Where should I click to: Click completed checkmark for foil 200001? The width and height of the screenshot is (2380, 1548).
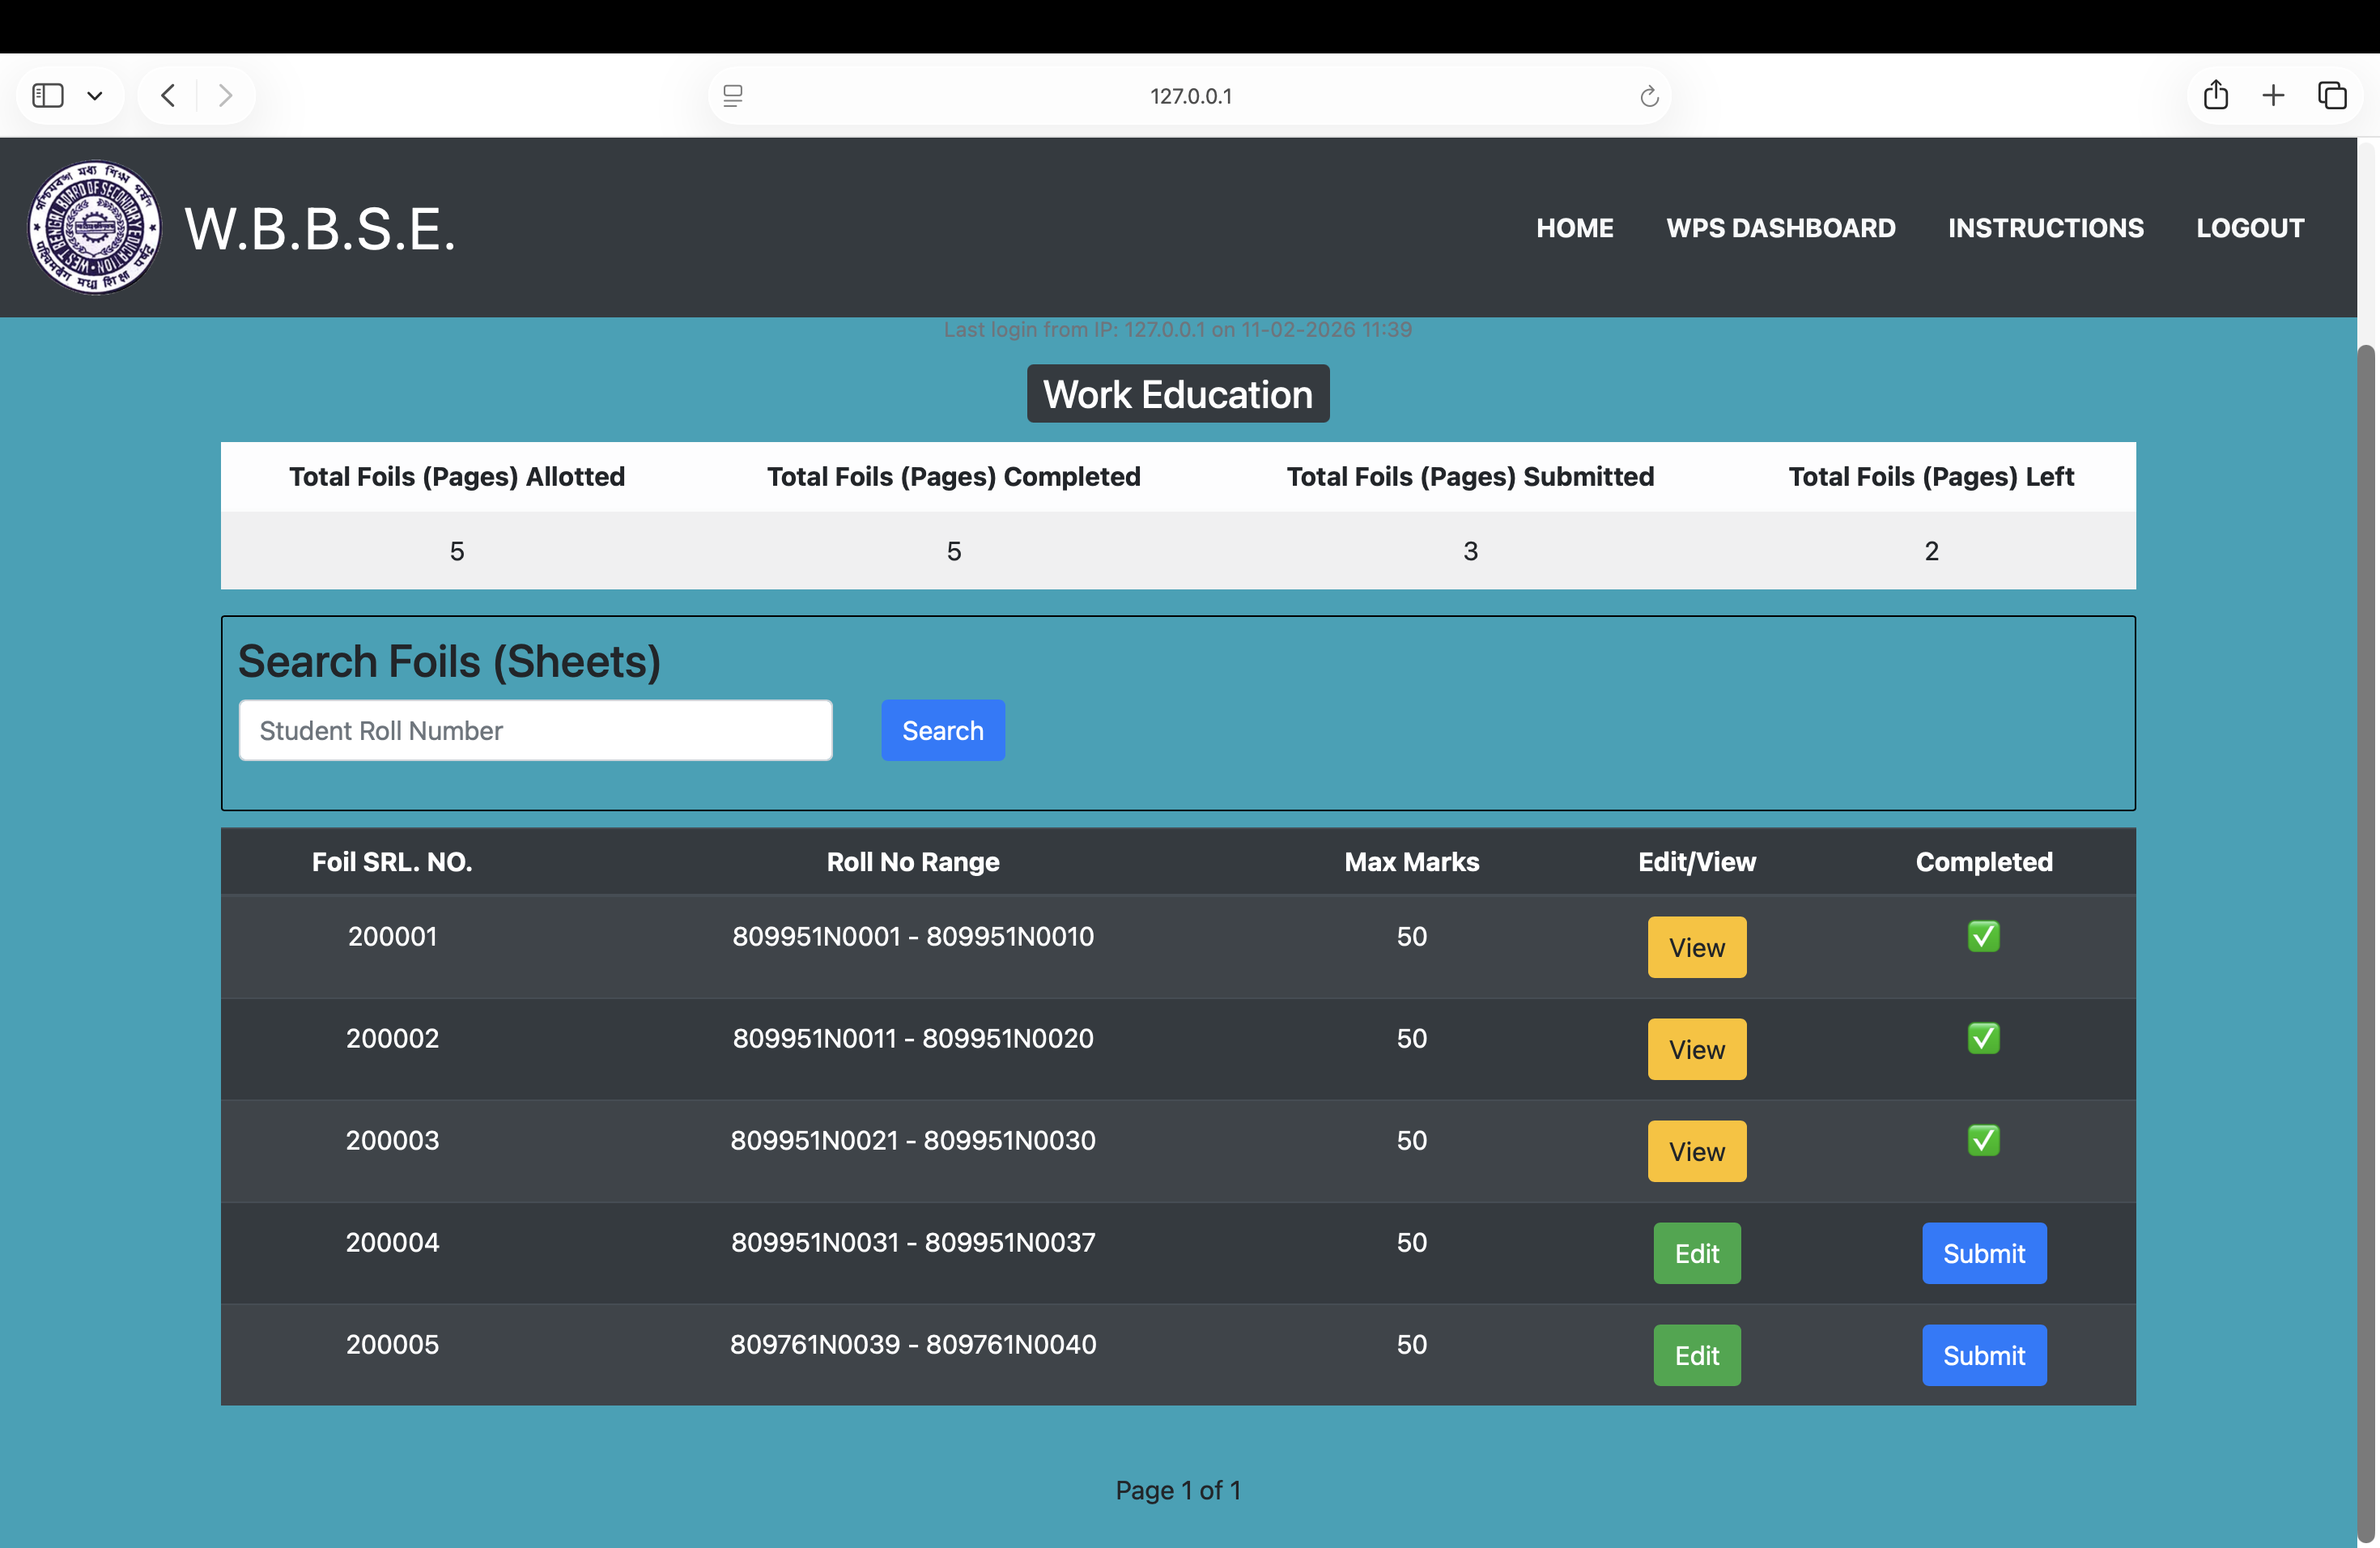point(1983,936)
